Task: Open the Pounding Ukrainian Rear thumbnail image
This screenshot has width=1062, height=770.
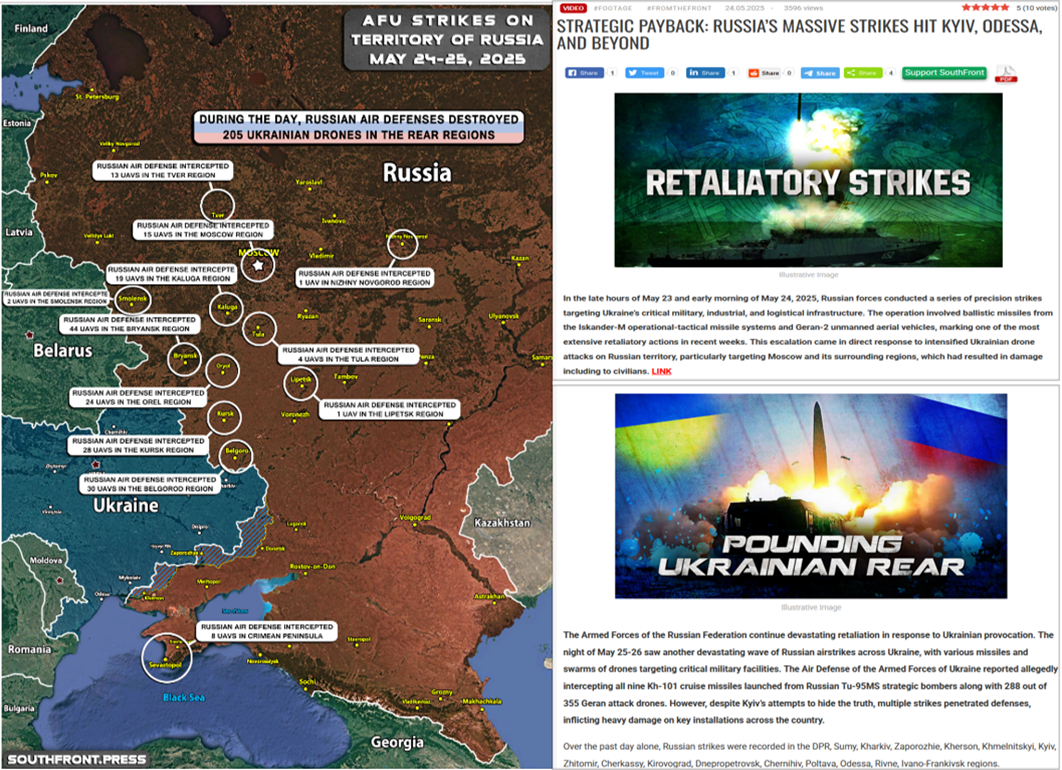Action: tap(811, 496)
